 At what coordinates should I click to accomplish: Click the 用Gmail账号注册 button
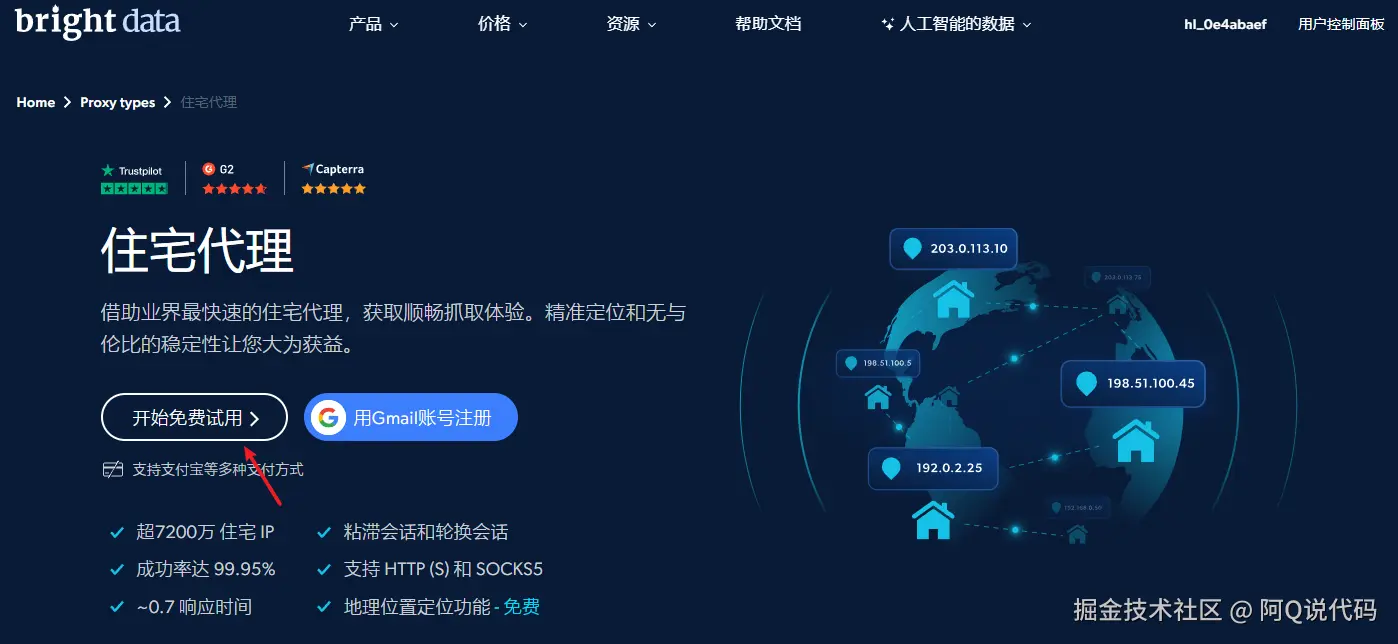pyautogui.click(x=411, y=417)
